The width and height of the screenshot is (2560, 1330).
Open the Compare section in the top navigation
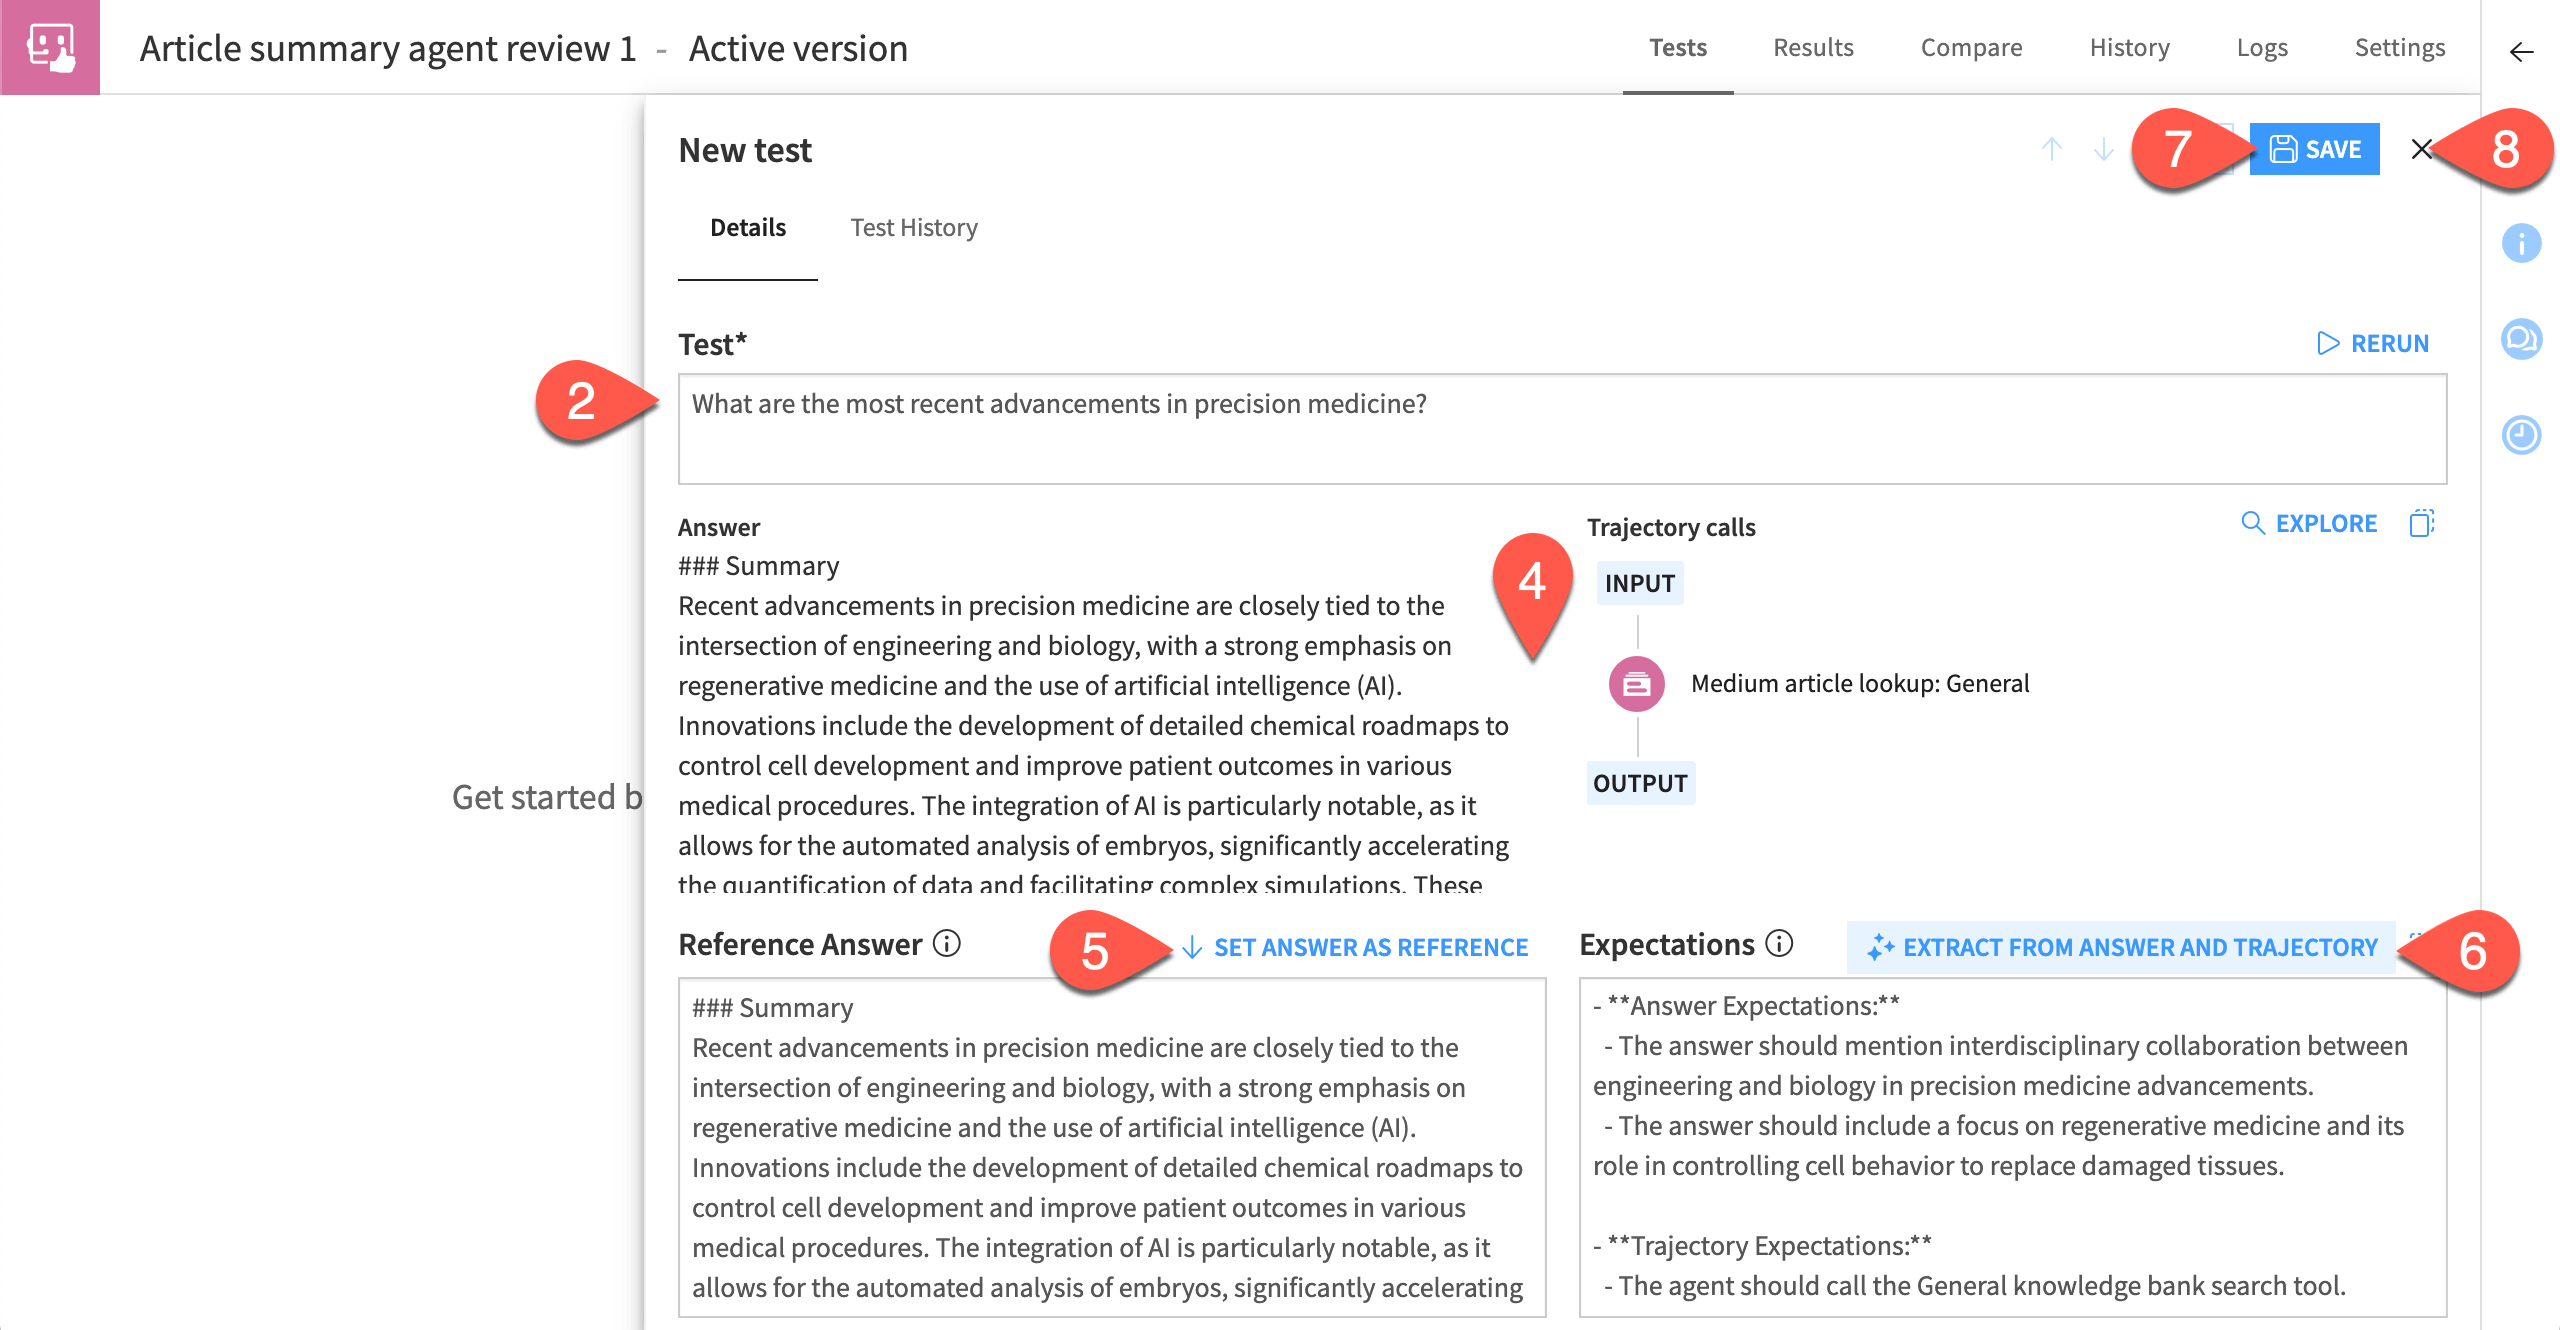pos(1971,47)
